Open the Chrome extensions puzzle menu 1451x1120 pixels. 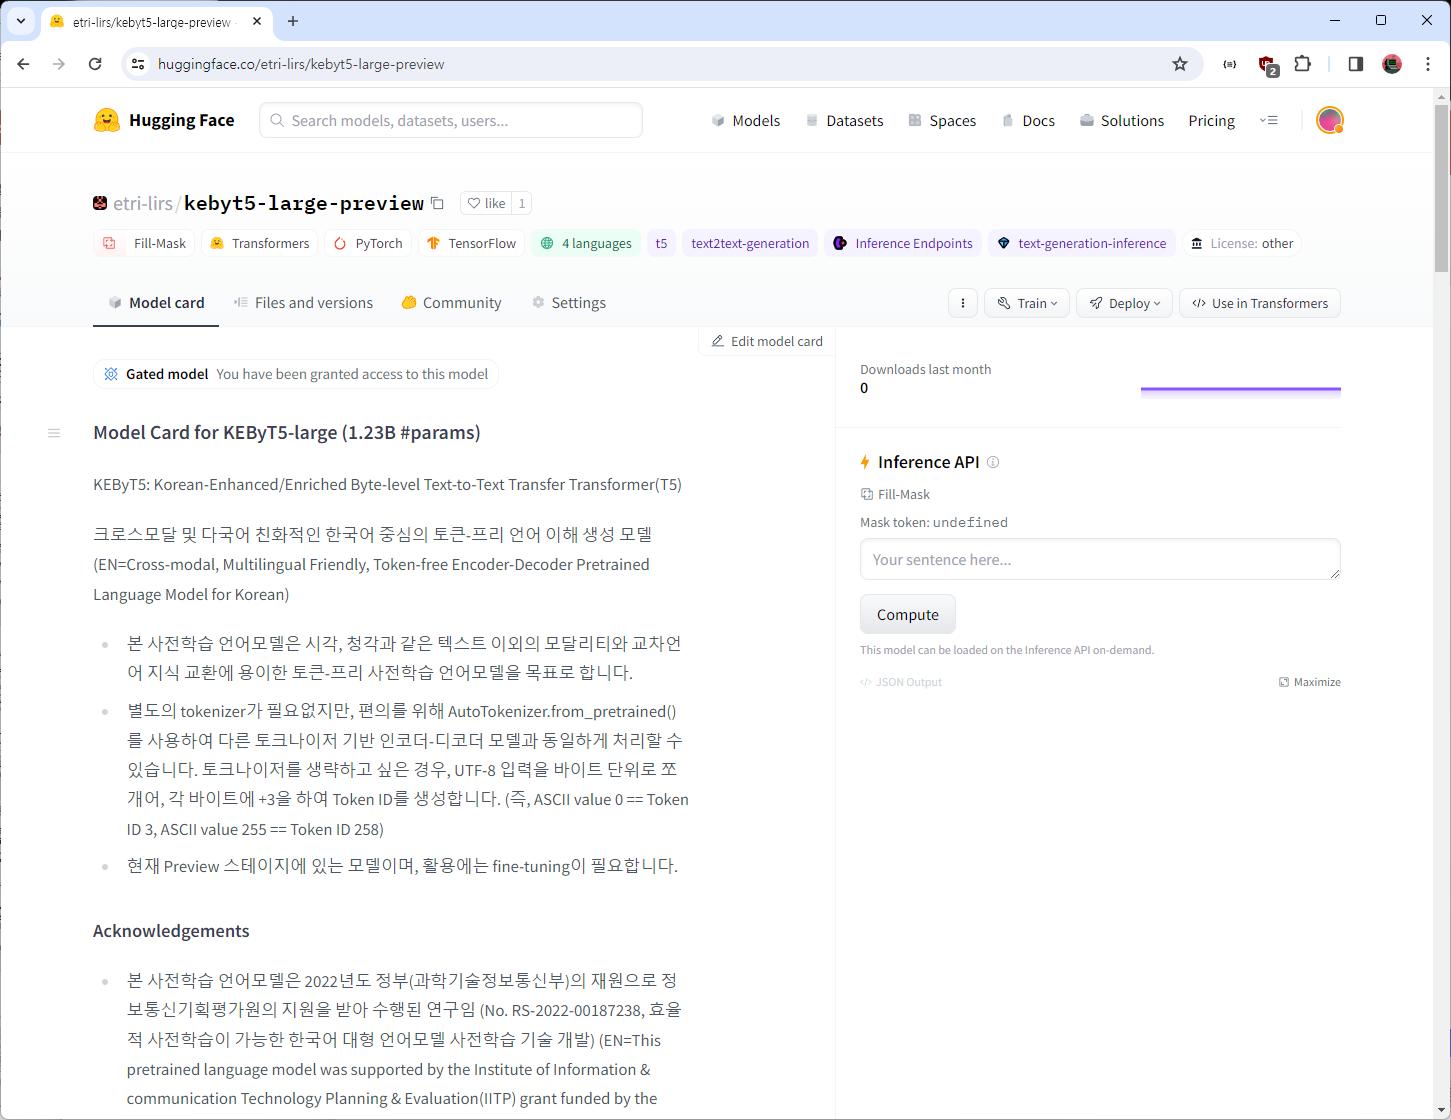pos(1302,64)
